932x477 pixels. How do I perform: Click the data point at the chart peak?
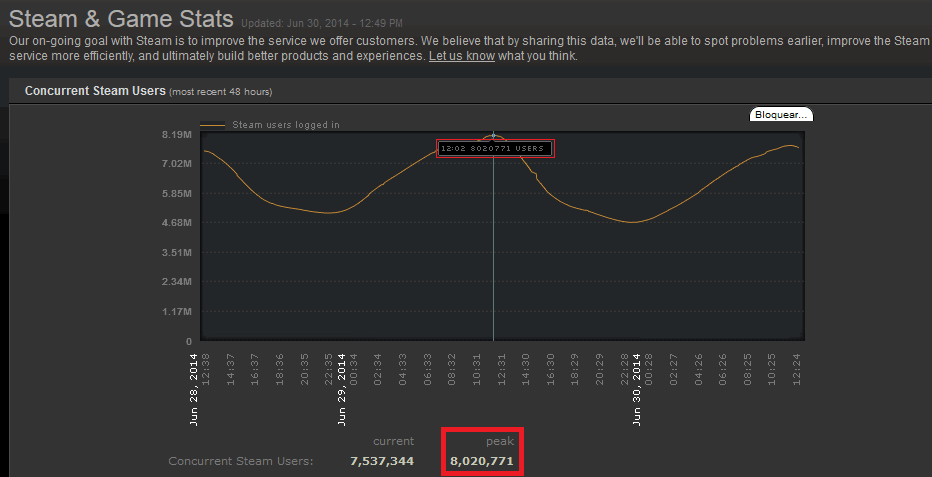click(493, 135)
